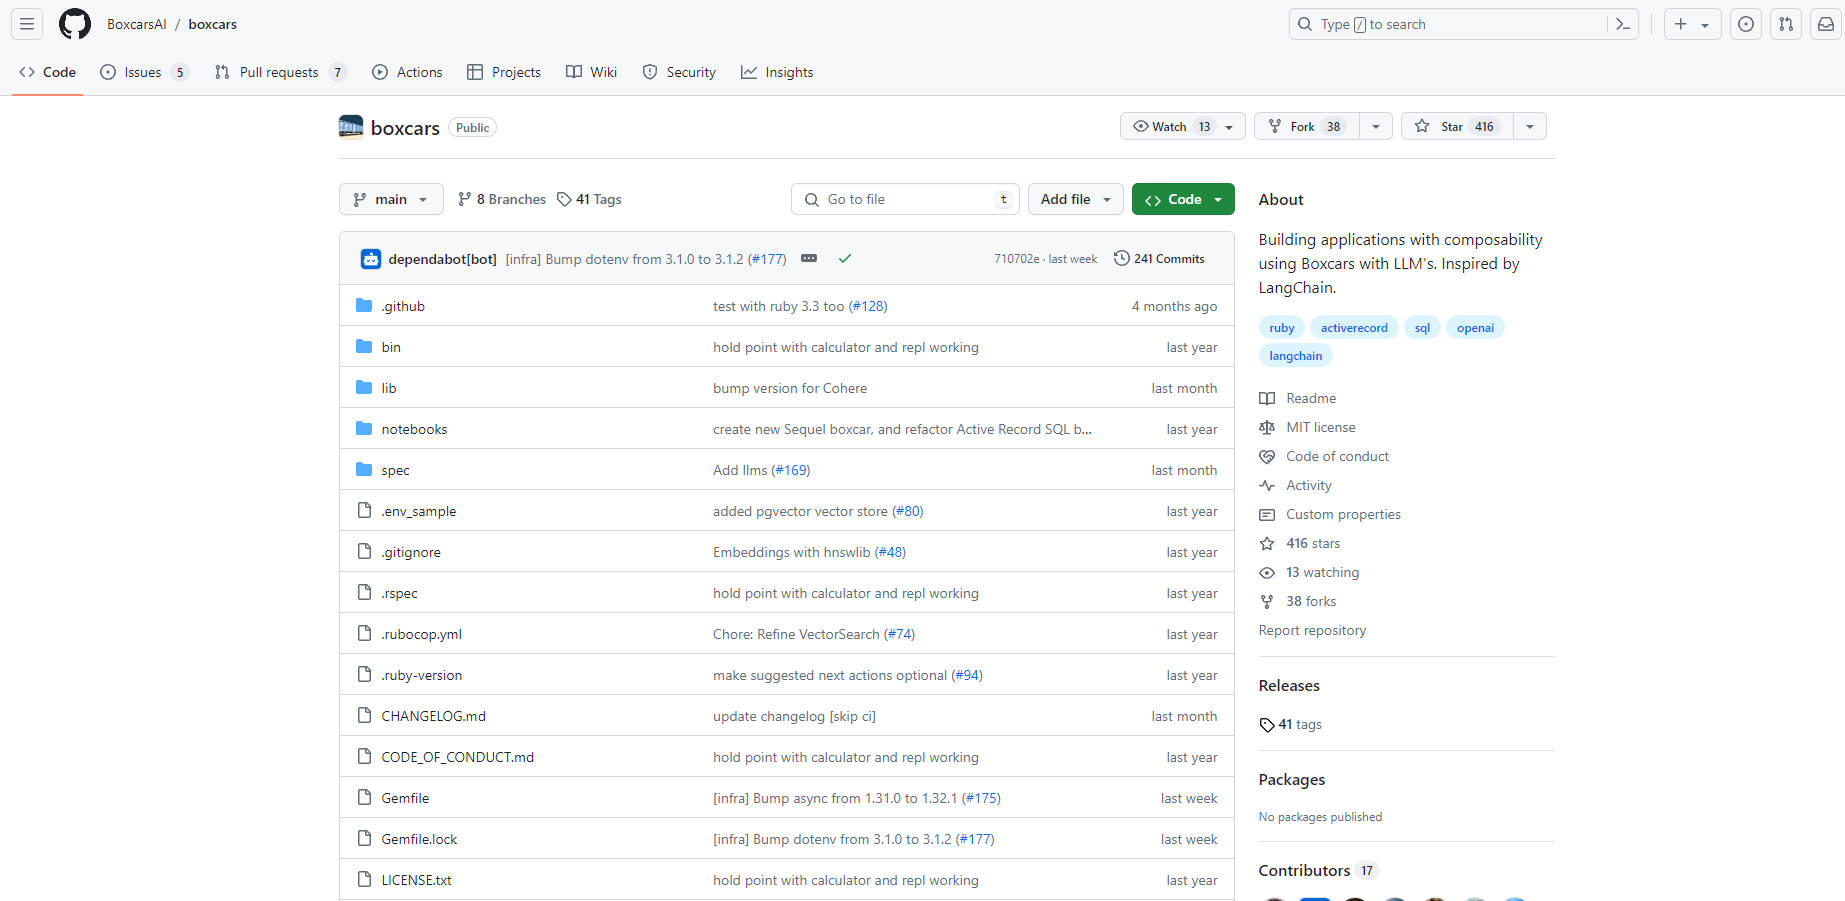
Task: Open the notebooks folder
Action: [x=414, y=429]
